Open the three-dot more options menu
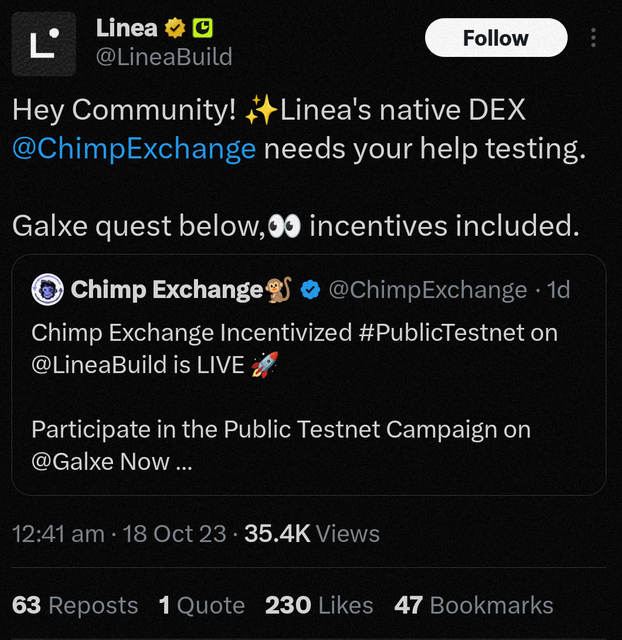 pyautogui.click(x=593, y=38)
